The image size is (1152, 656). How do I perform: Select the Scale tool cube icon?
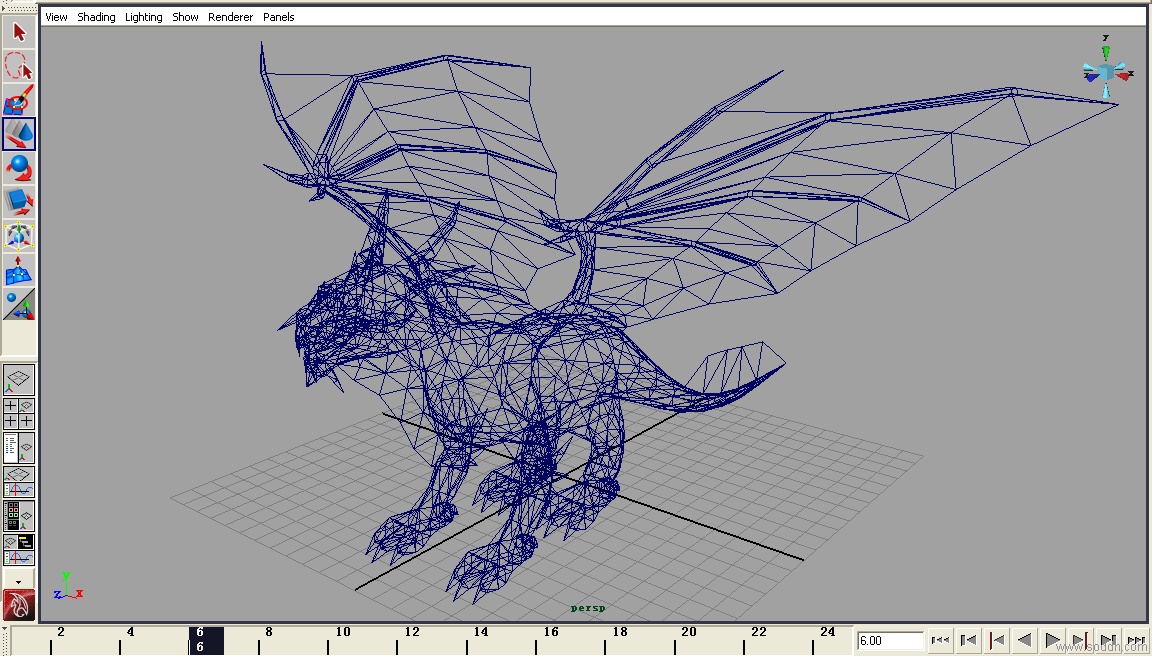[x=19, y=202]
